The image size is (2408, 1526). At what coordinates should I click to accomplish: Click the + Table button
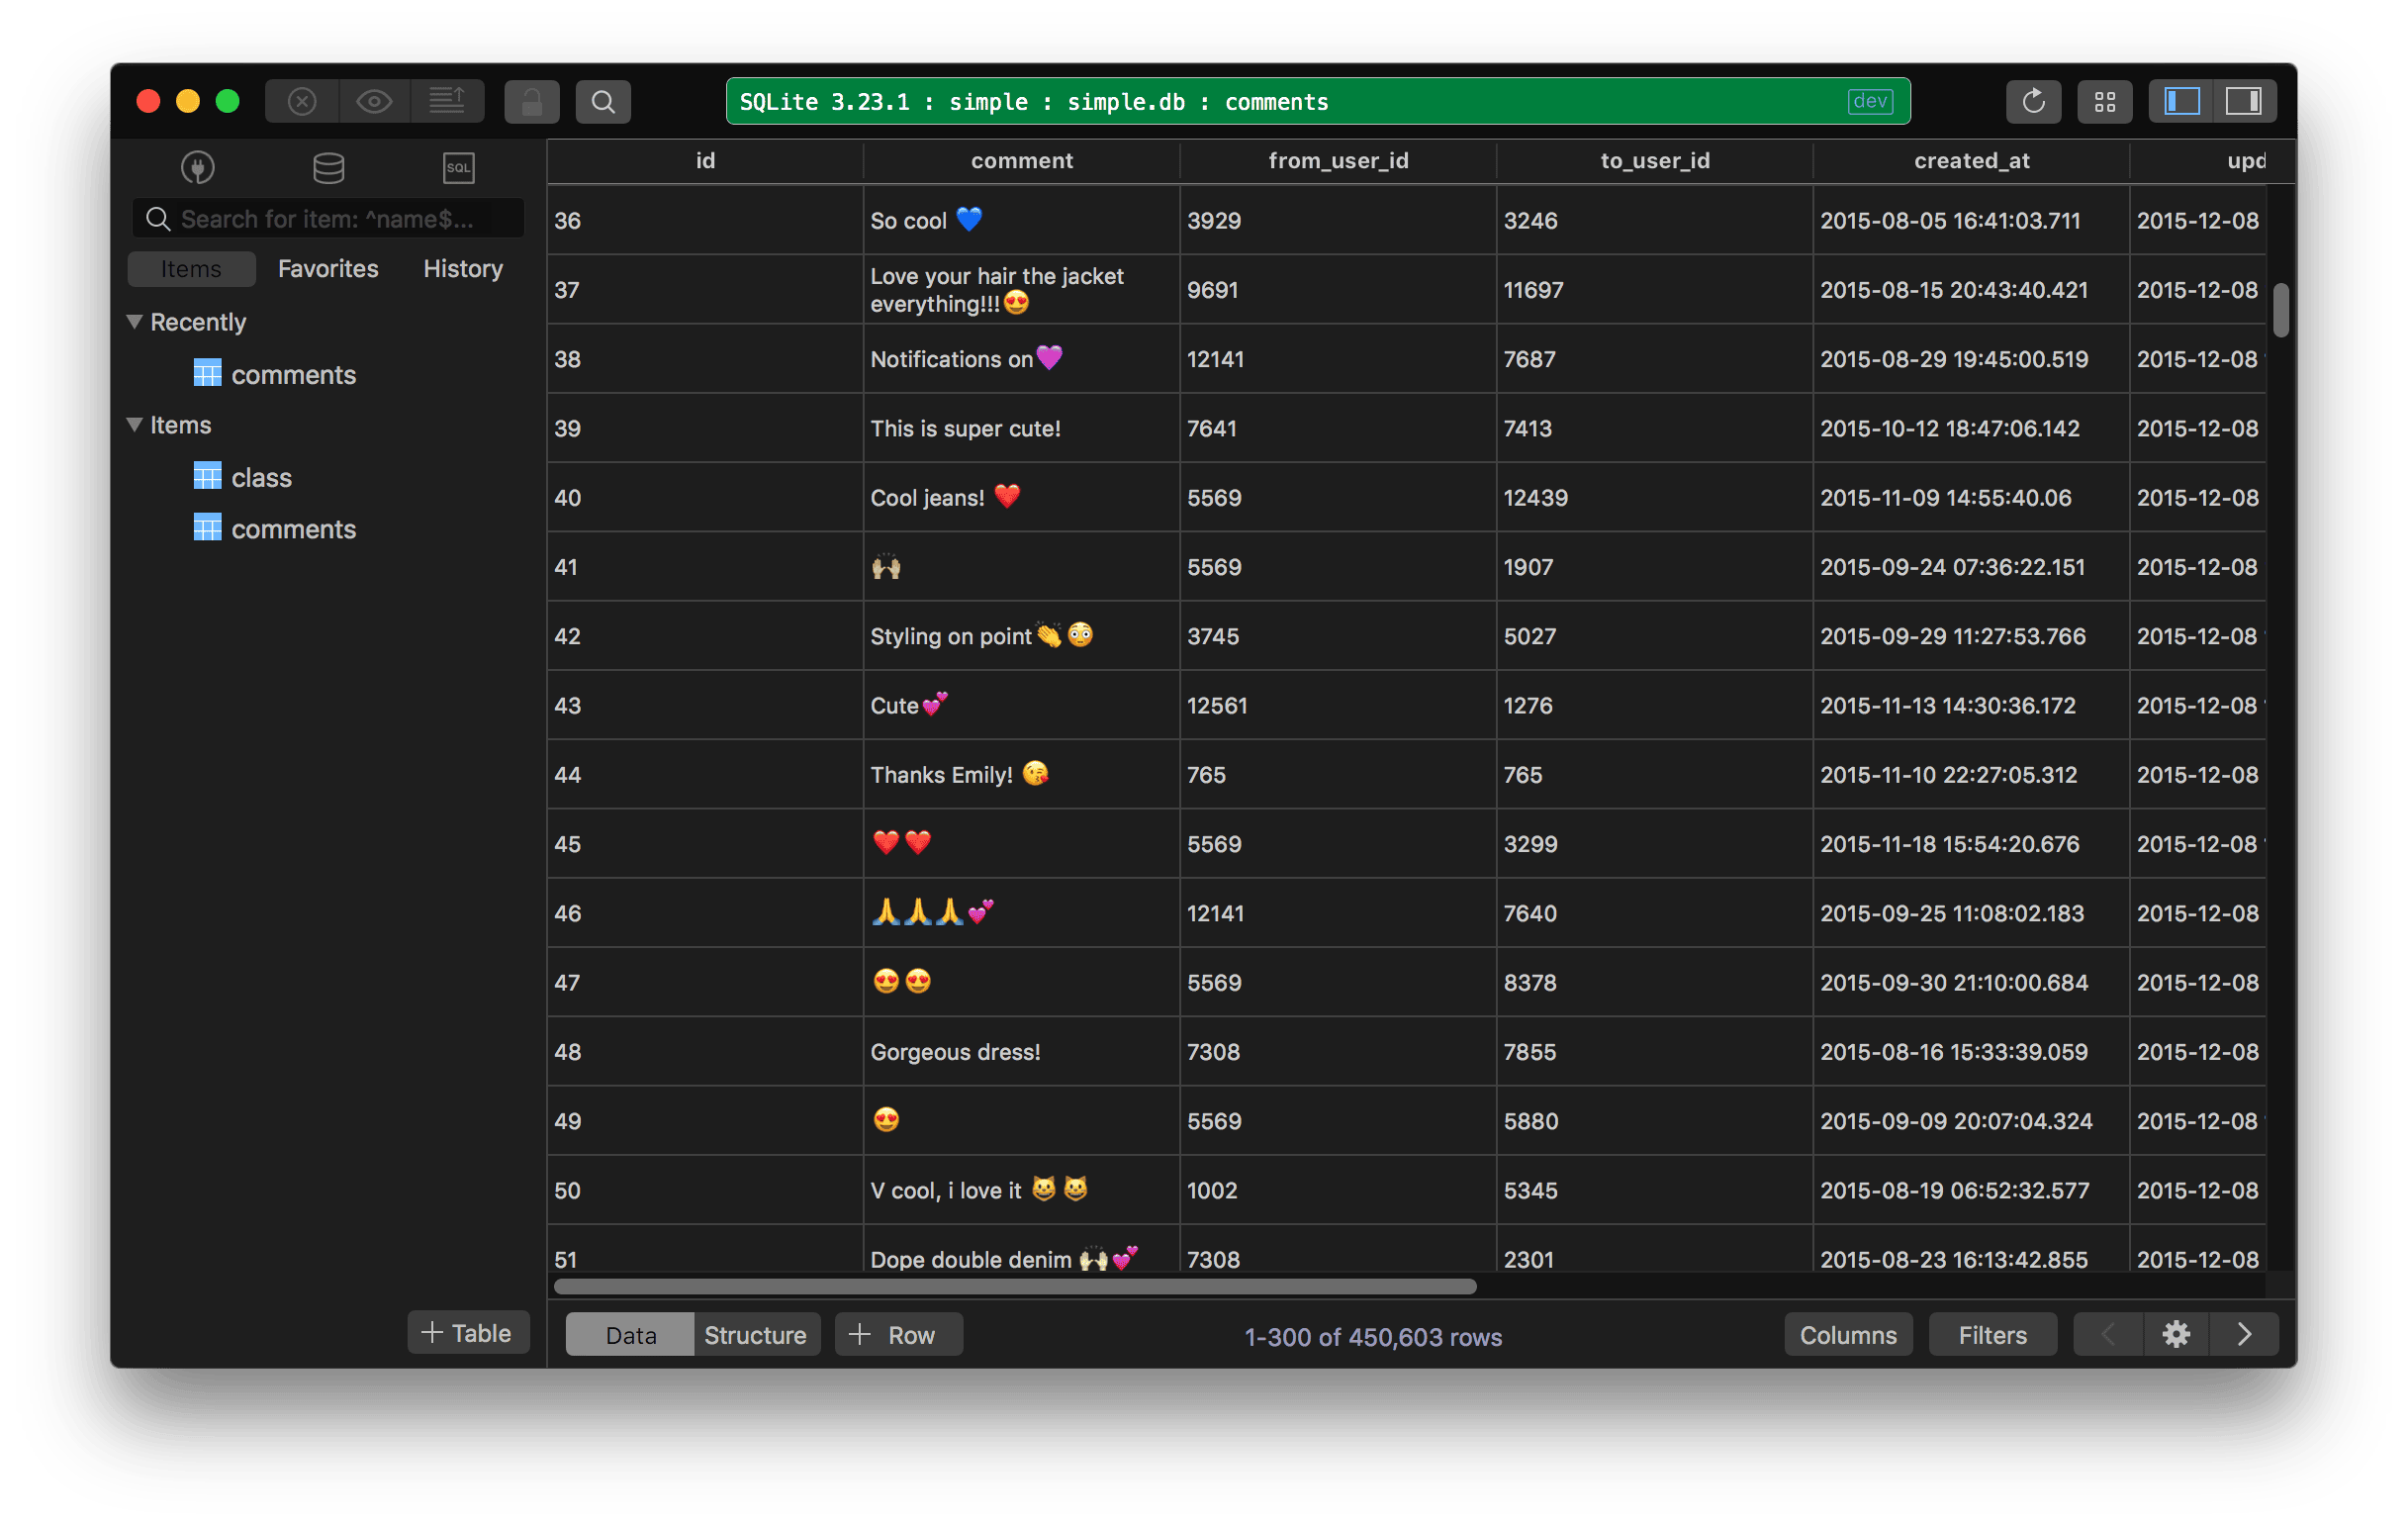click(467, 1334)
